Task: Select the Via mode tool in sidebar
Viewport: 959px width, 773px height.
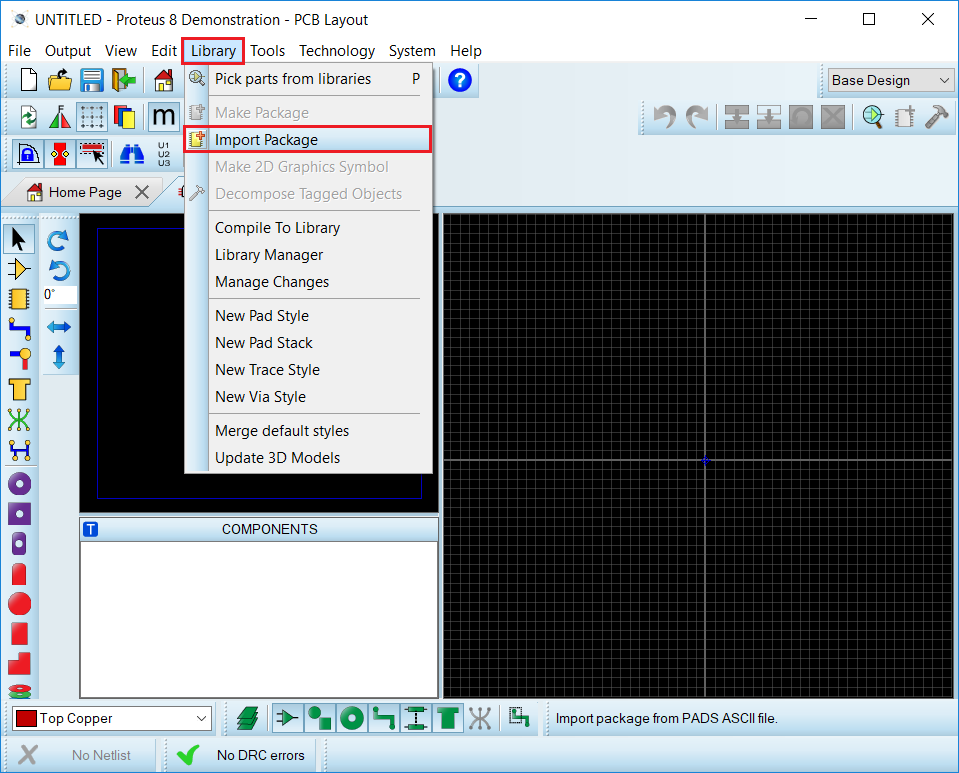Action: (x=19, y=357)
